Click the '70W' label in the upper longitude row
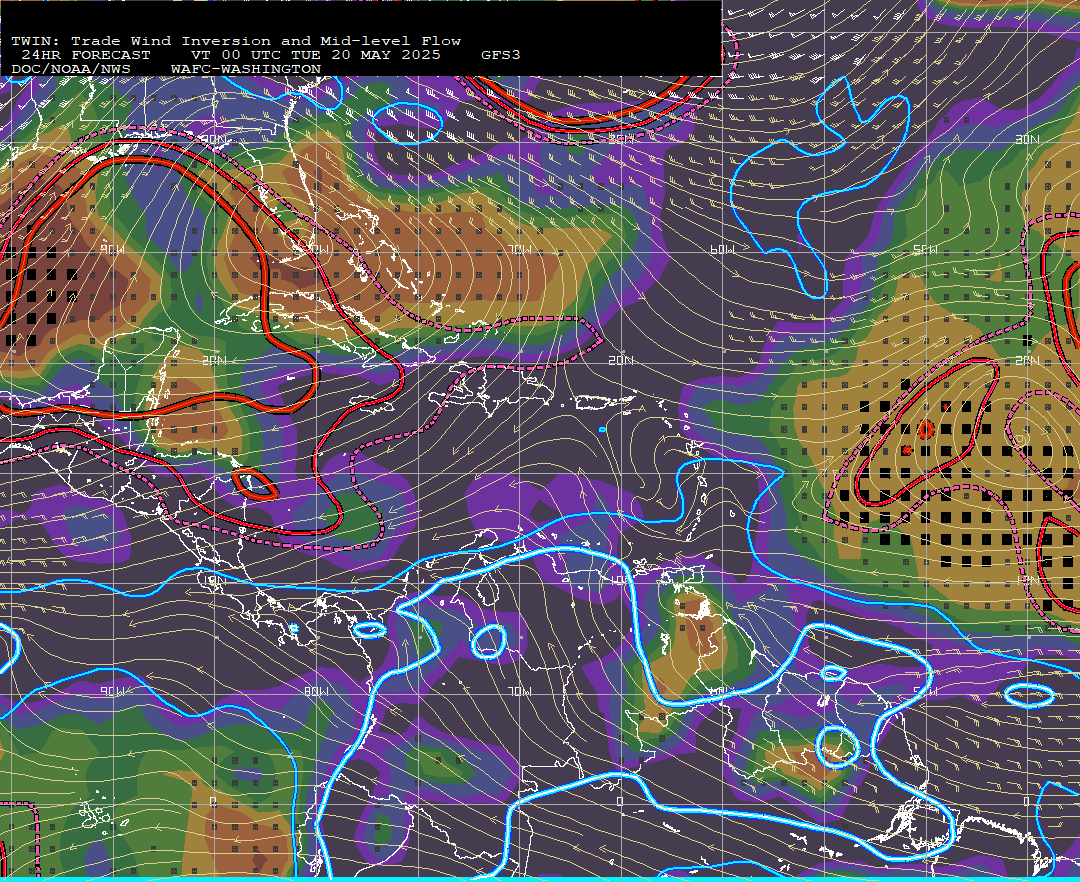Image resolution: width=1080 pixels, height=882 pixels. (520, 249)
